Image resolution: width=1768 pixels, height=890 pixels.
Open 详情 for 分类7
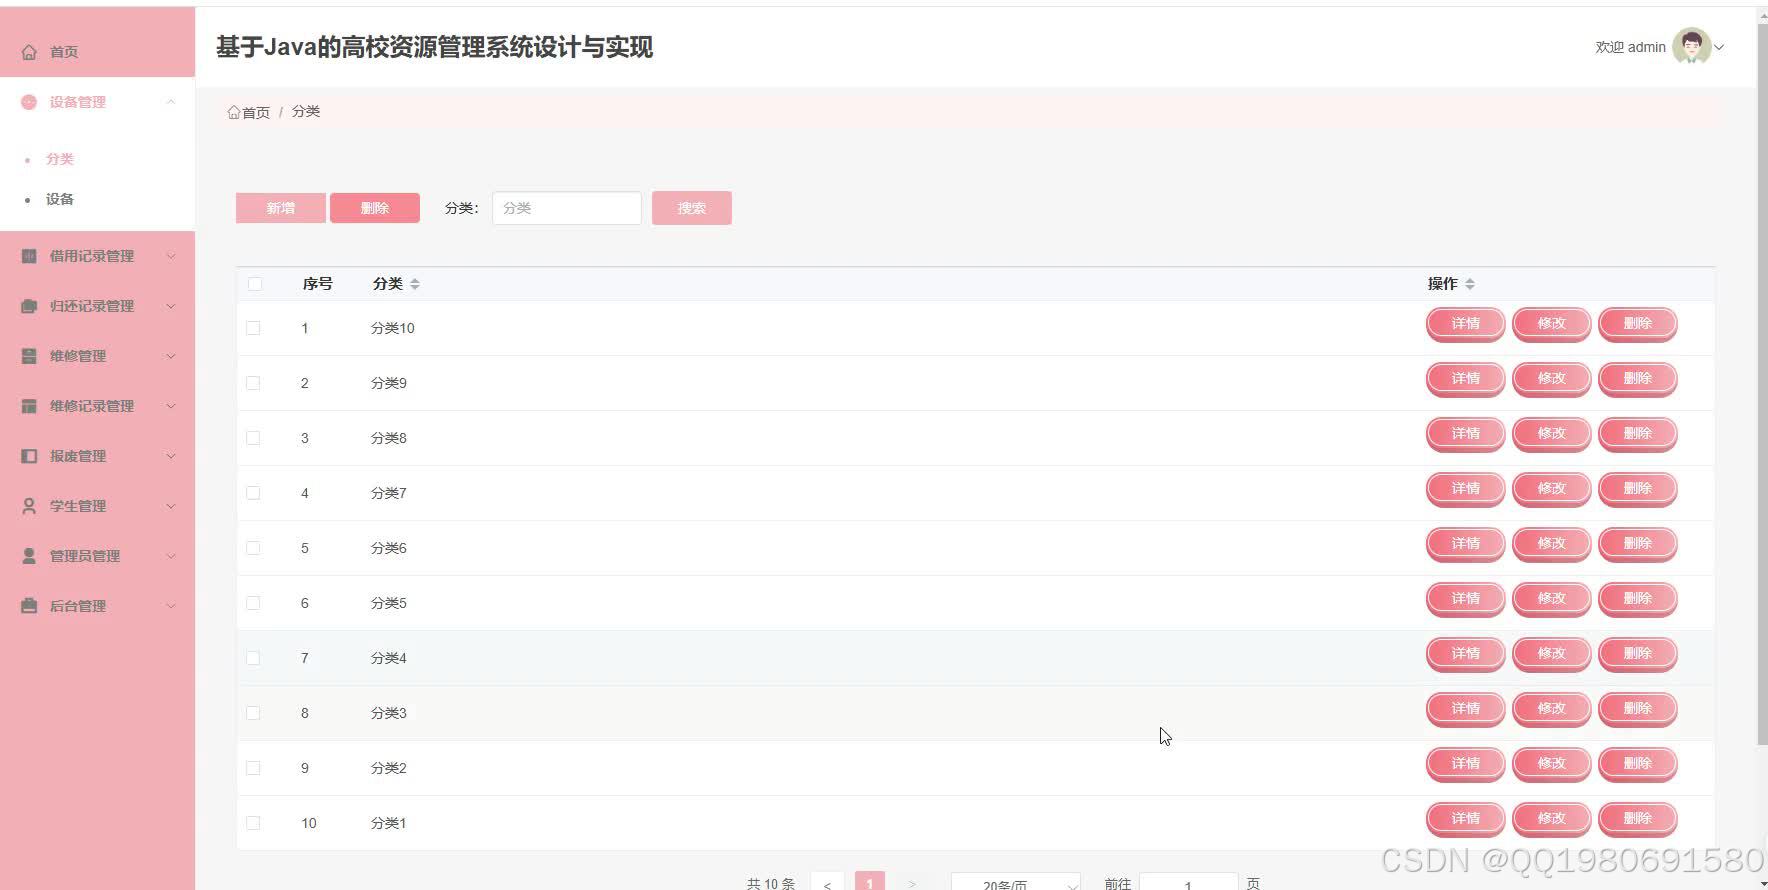(x=1466, y=489)
